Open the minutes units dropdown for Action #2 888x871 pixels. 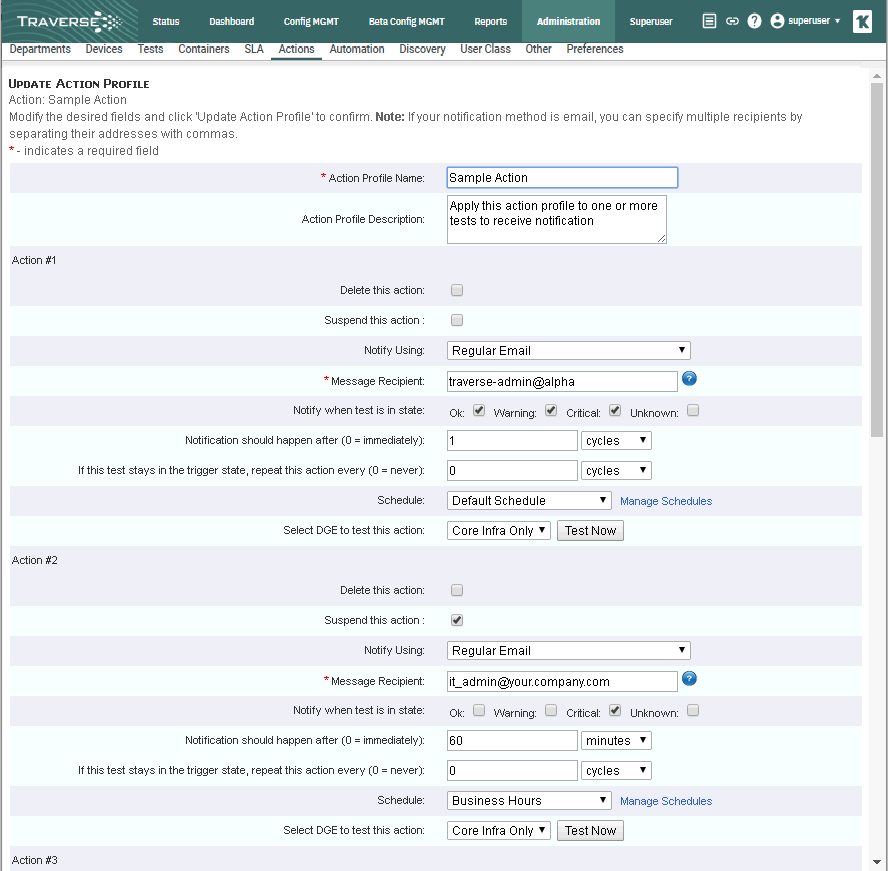[616, 741]
